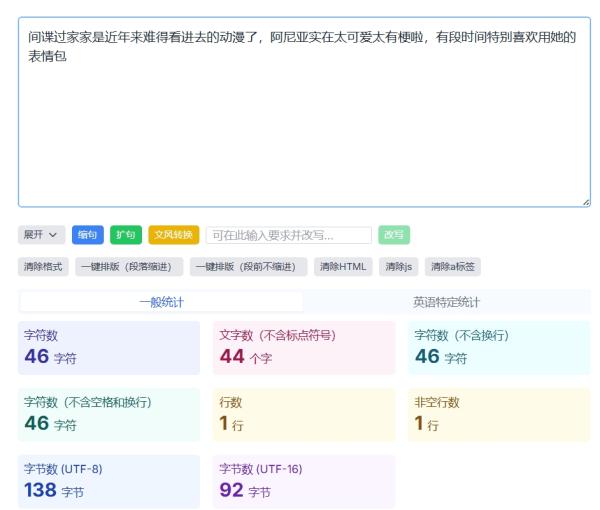Image resolution: width=600 pixels, height=510 pixels.
Task: Click 一键排版（段前不缩进） button
Action: (248, 267)
